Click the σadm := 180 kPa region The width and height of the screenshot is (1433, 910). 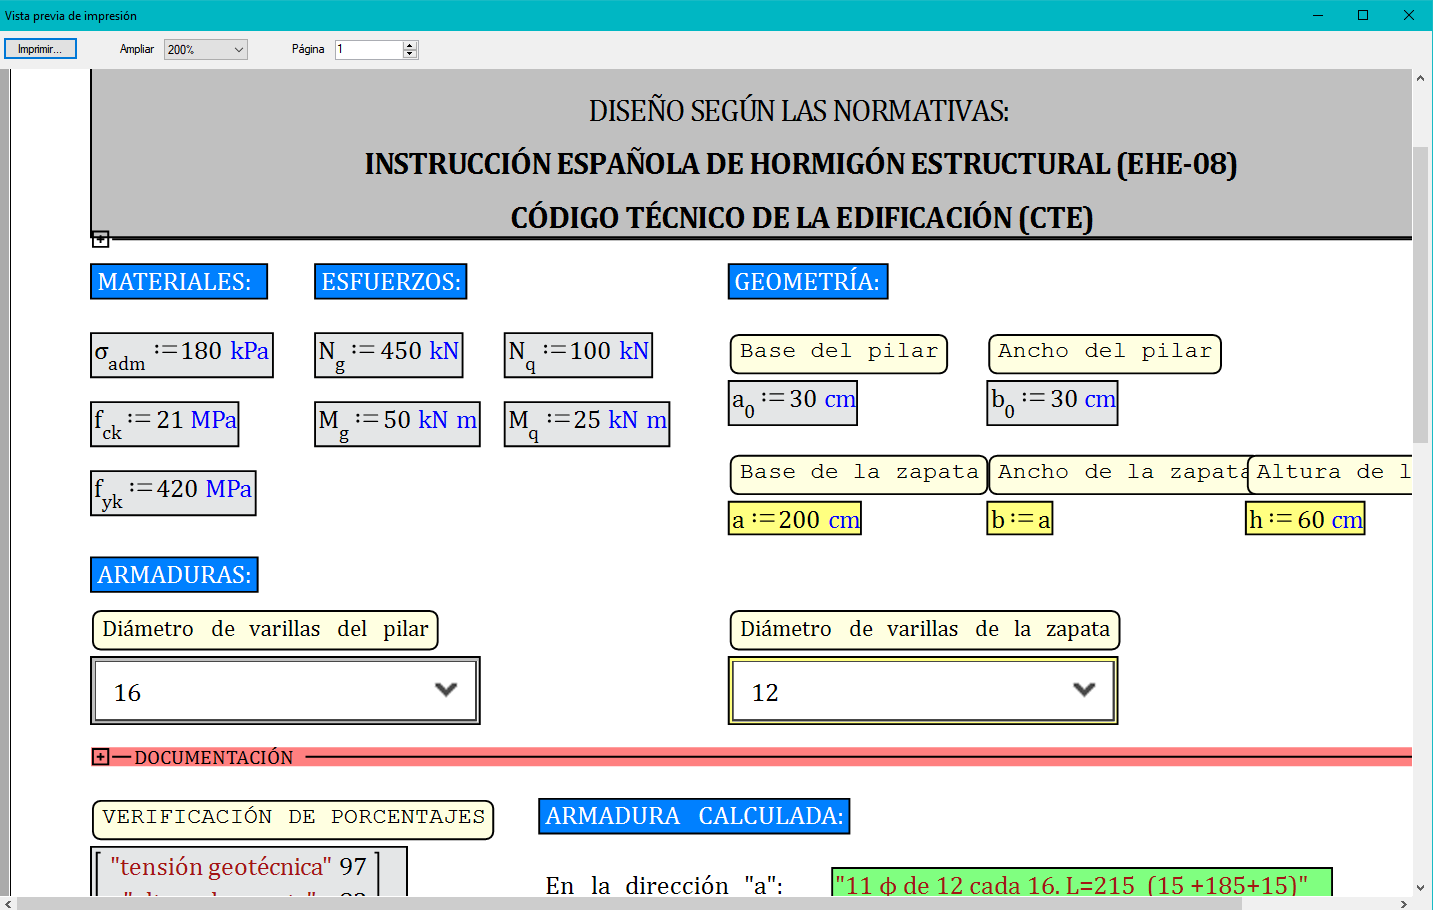[x=182, y=355]
